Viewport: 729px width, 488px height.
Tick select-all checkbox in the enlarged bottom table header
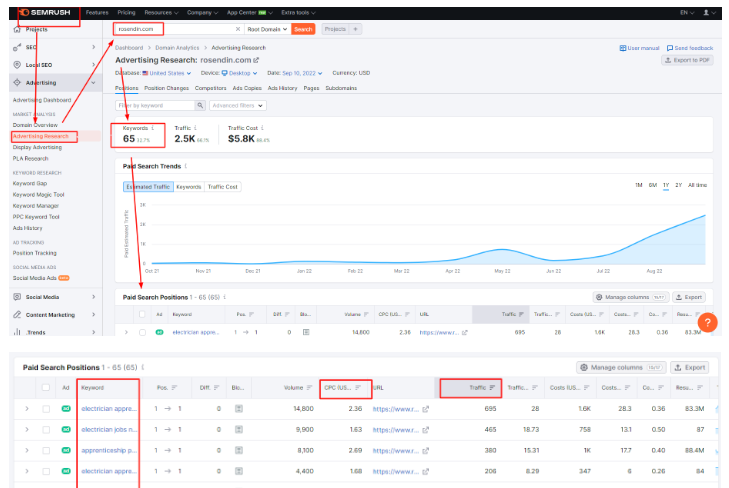(x=46, y=388)
